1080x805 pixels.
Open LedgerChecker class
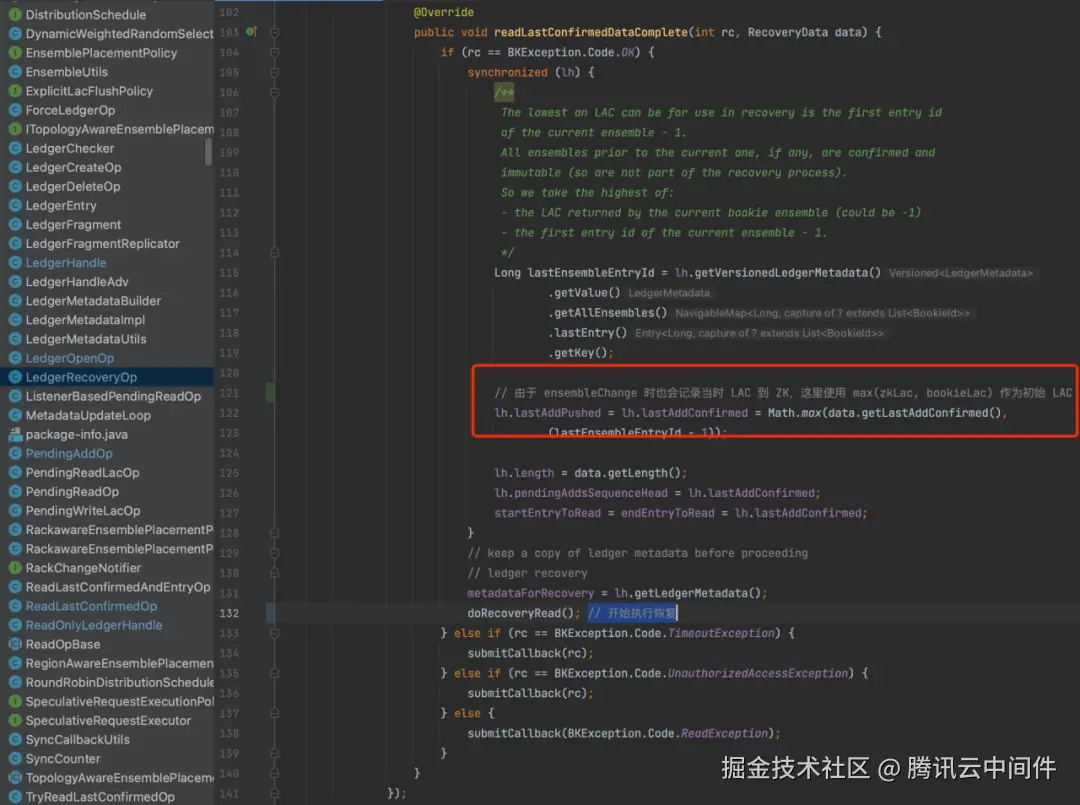click(70, 148)
